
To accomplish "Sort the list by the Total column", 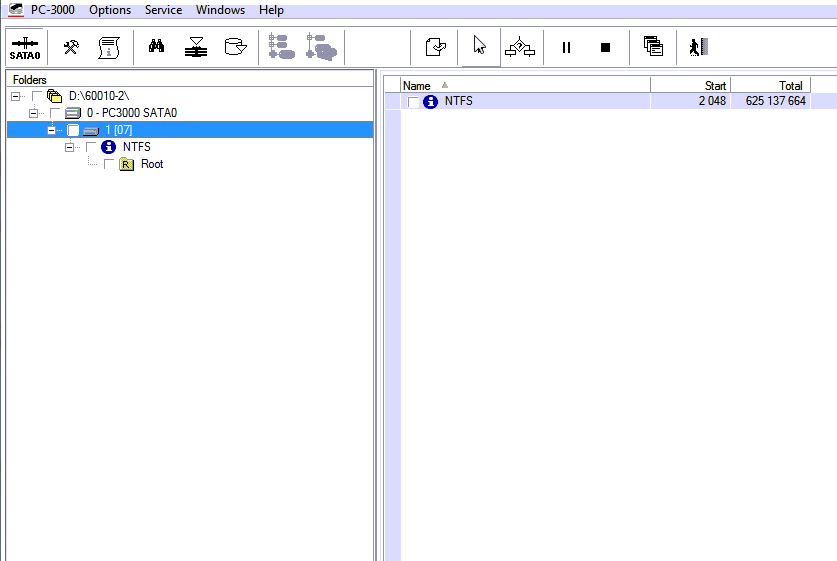I will [771, 85].
